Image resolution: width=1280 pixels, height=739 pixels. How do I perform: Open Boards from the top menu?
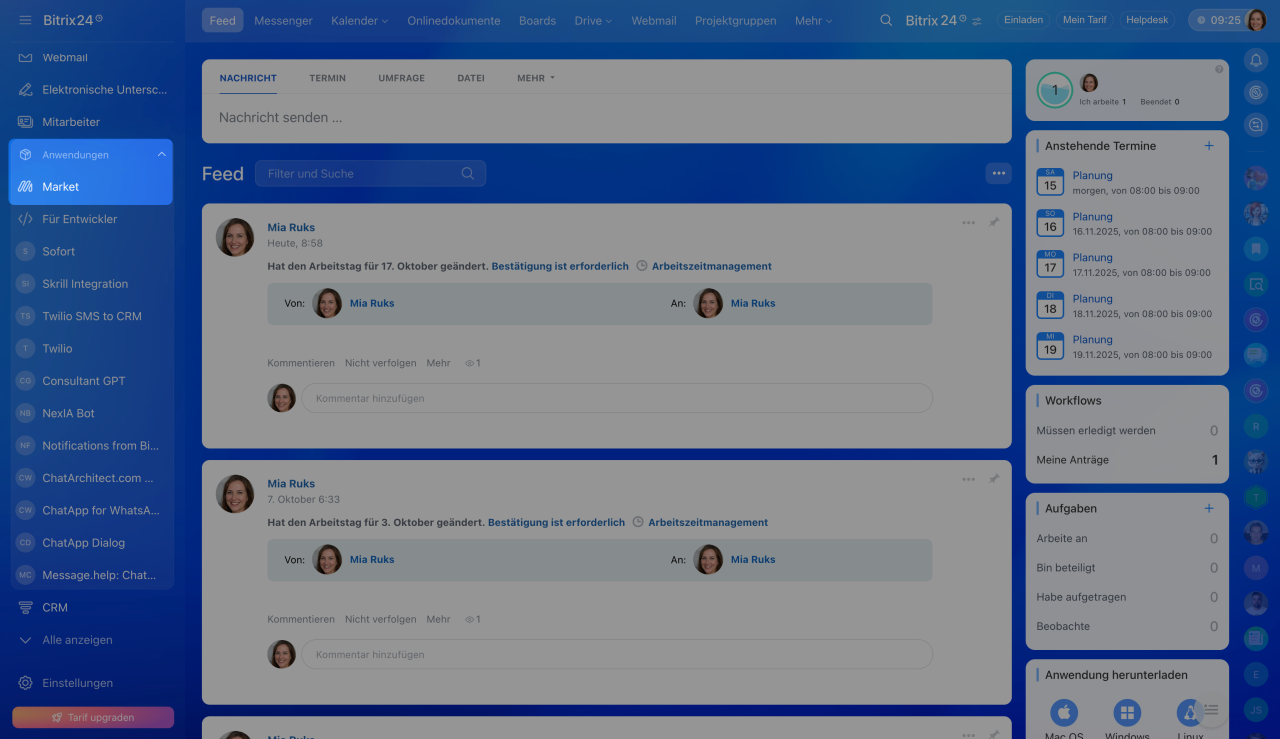coord(537,20)
